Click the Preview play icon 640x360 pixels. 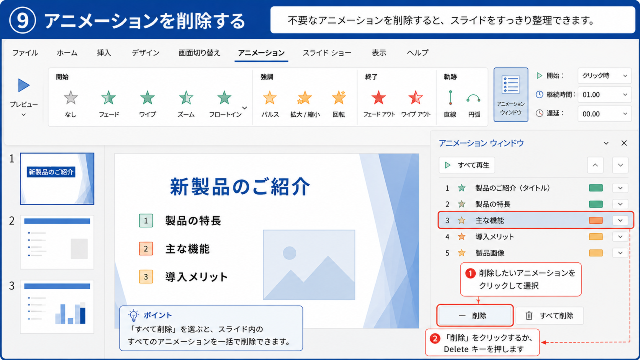[x=24, y=85]
